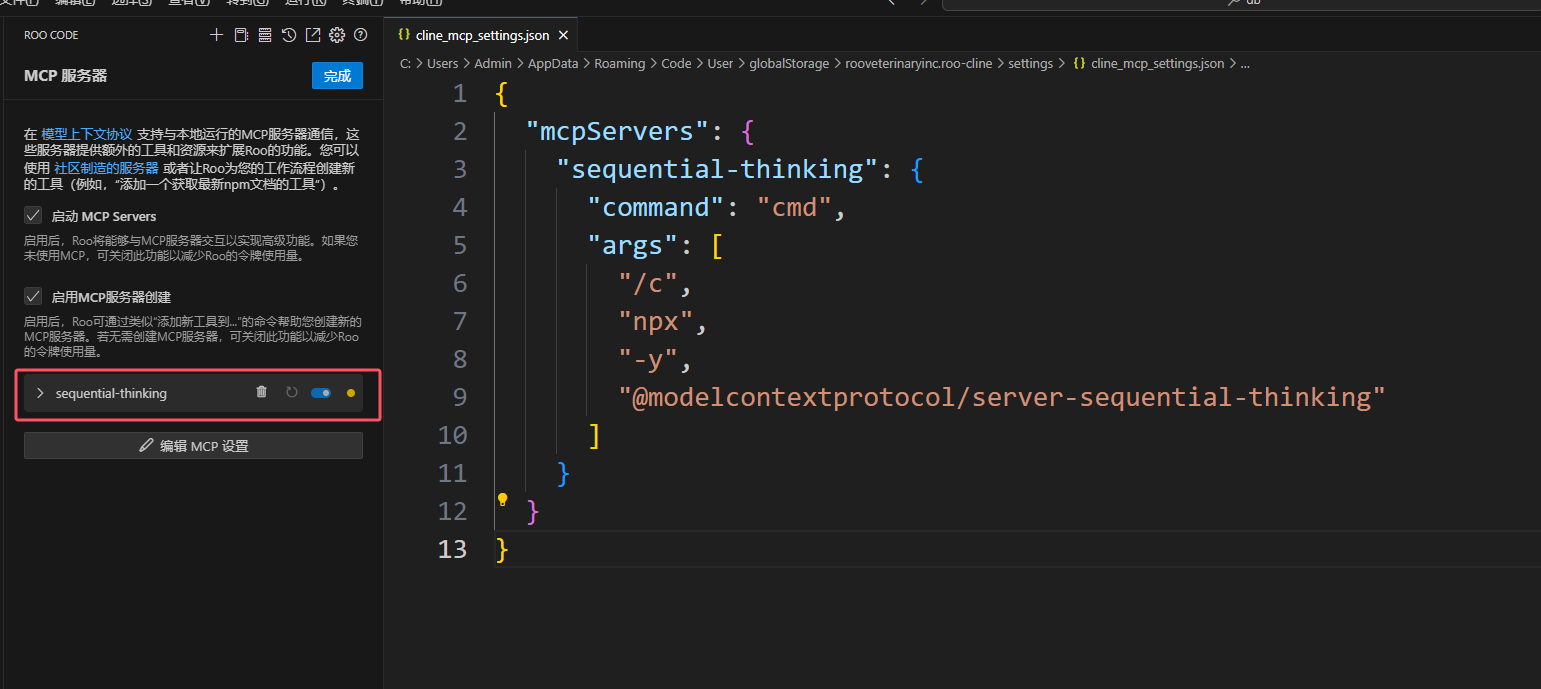
Task: Open the Prompts panel icon in Roo Code header
Action: click(241, 35)
